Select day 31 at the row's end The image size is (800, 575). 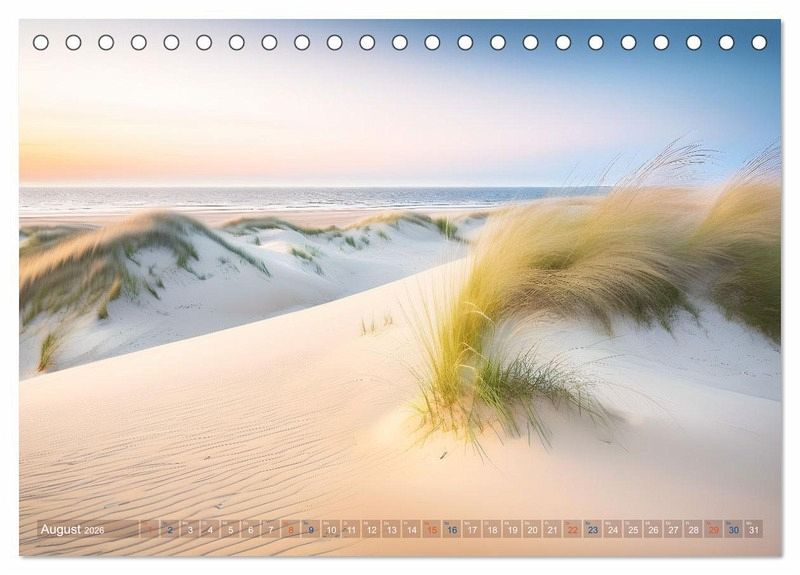pyautogui.click(x=753, y=529)
